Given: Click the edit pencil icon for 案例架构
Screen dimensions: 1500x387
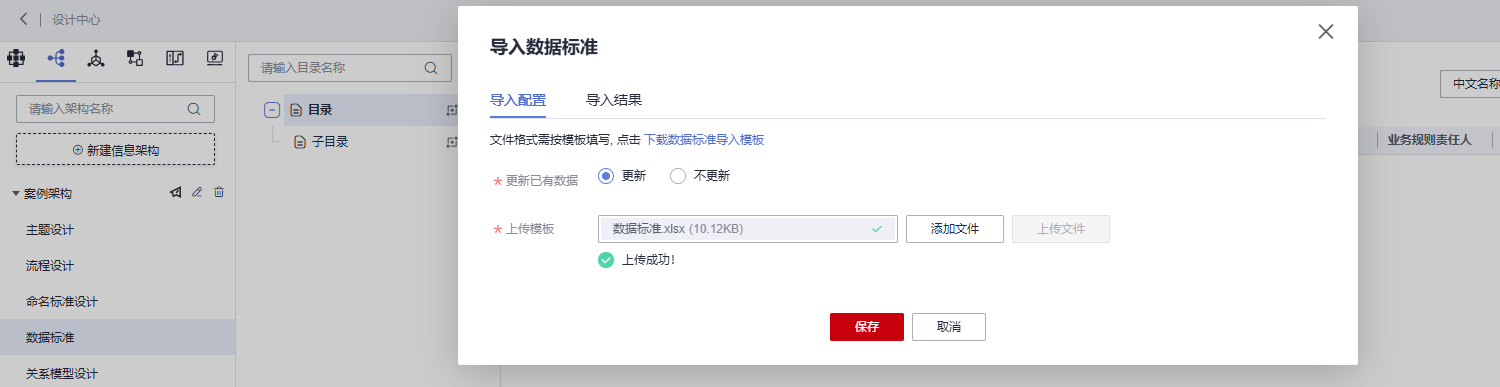Looking at the screenshot, I should coord(197,192).
